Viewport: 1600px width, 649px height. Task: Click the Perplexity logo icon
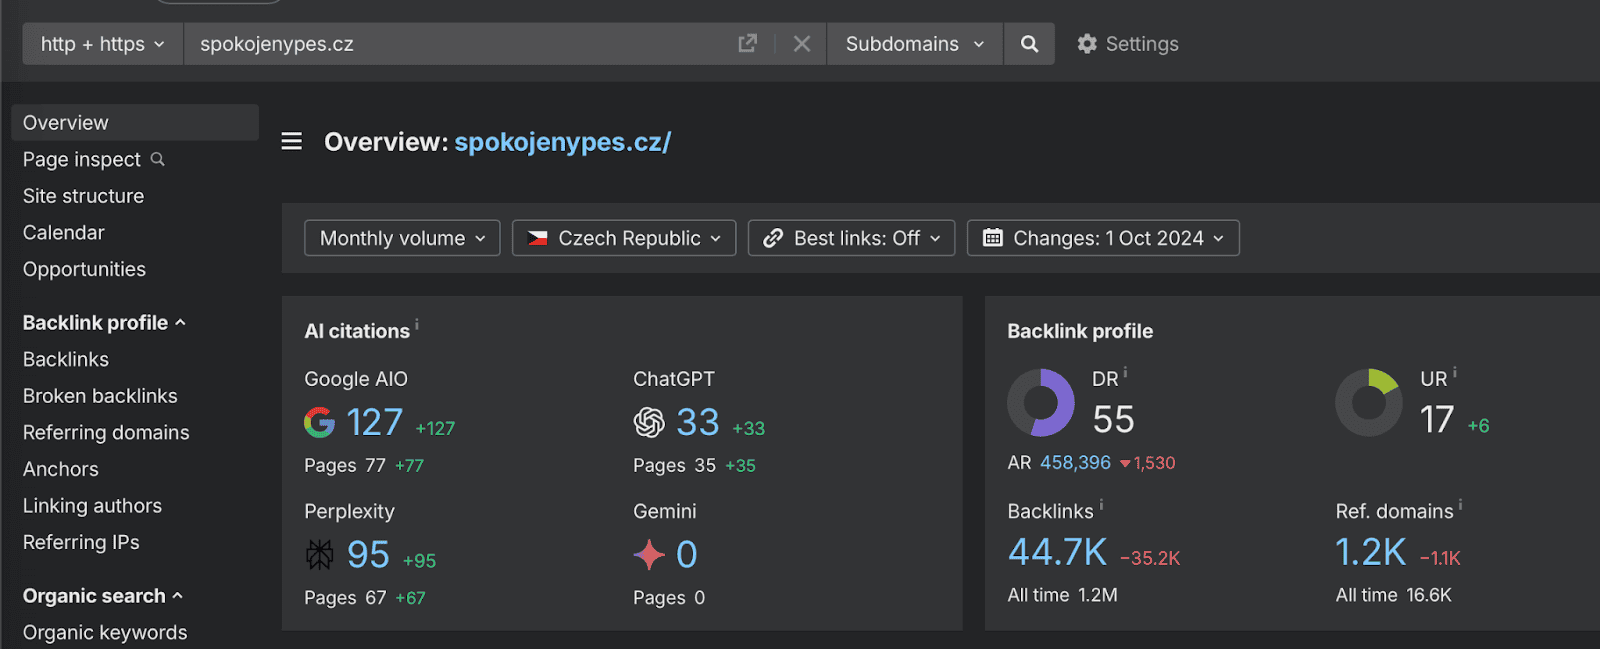[x=320, y=554]
